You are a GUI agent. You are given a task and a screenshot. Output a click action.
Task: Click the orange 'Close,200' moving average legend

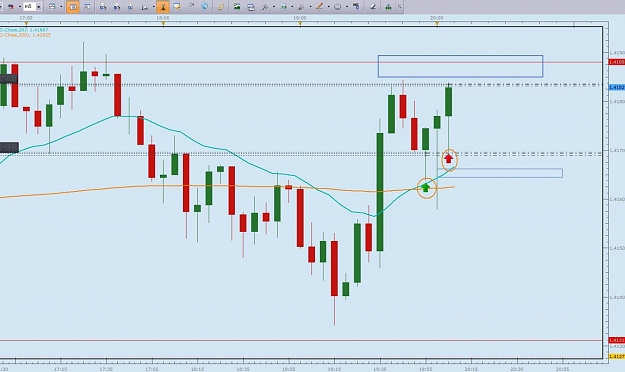[x=25, y=35]
